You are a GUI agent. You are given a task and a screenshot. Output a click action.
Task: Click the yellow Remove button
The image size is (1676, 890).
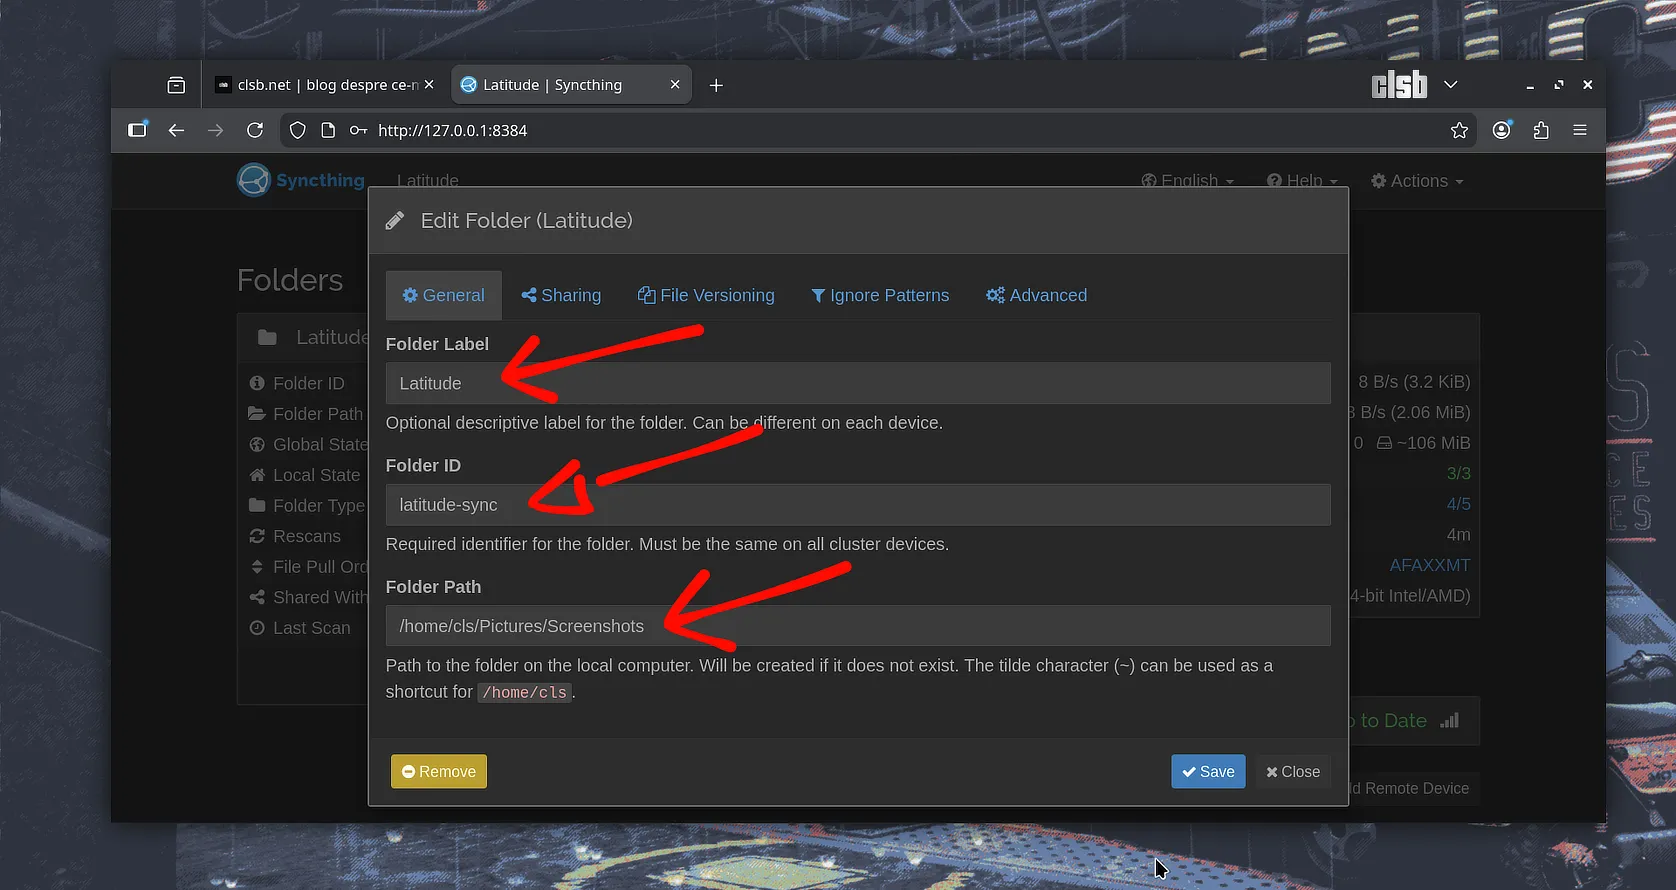pyautogui.click(x=439, y=771)
